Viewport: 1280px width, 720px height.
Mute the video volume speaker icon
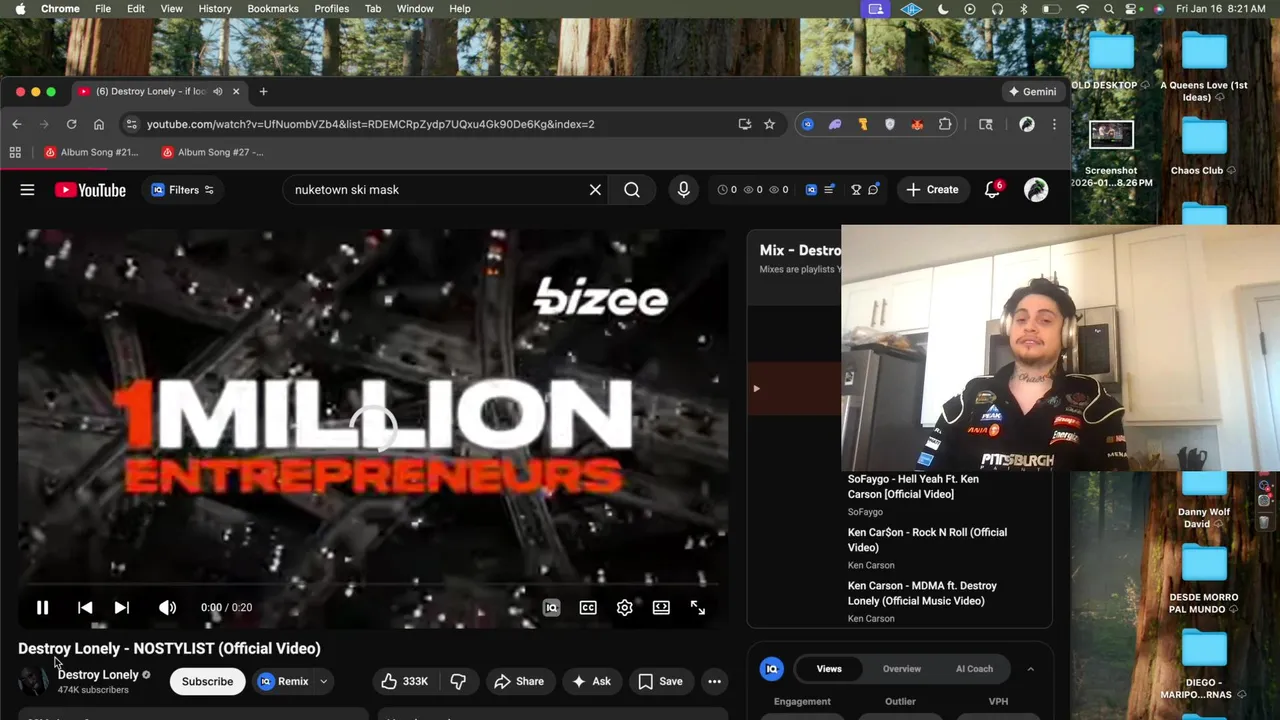(167, 607)
